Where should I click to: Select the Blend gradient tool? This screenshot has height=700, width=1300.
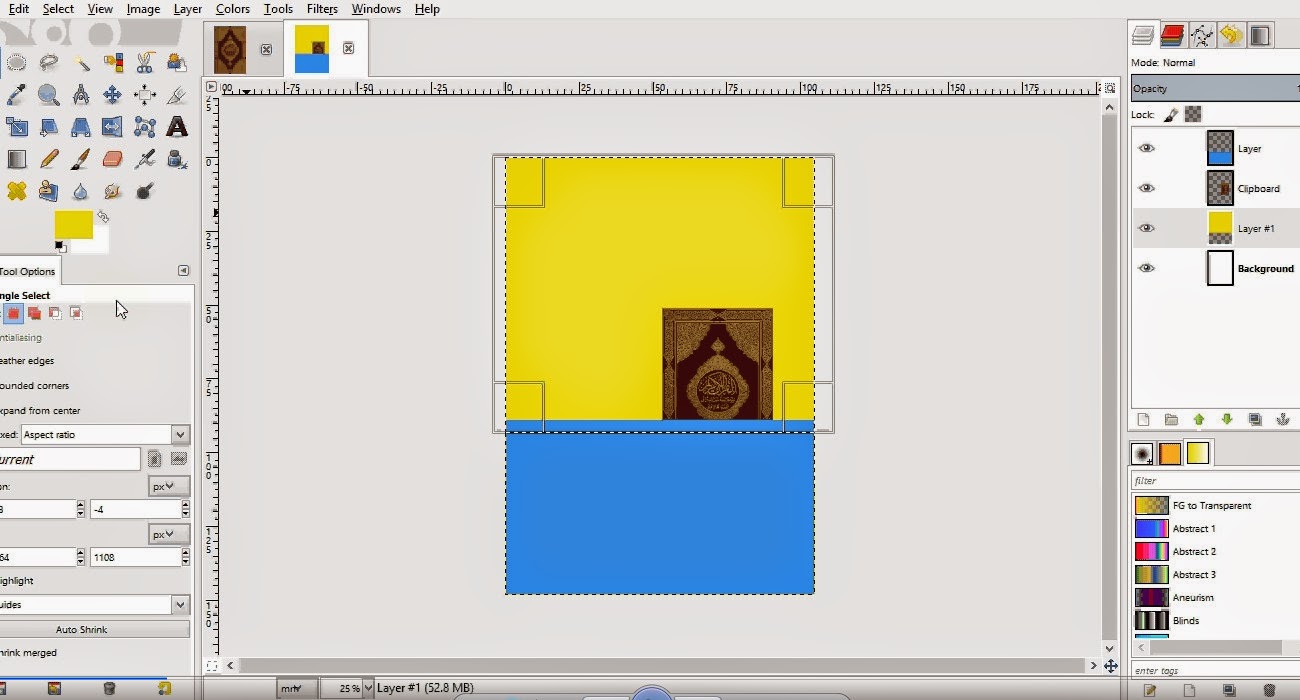[x=17, y=159]
